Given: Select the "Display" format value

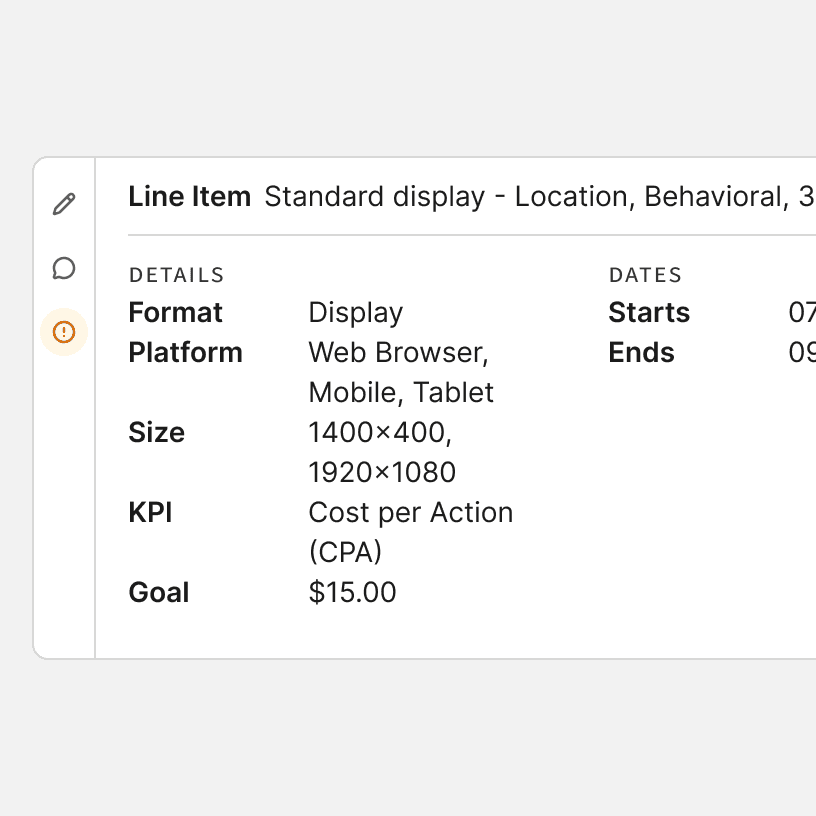Looking at the screenshot, I should [355, 313].
